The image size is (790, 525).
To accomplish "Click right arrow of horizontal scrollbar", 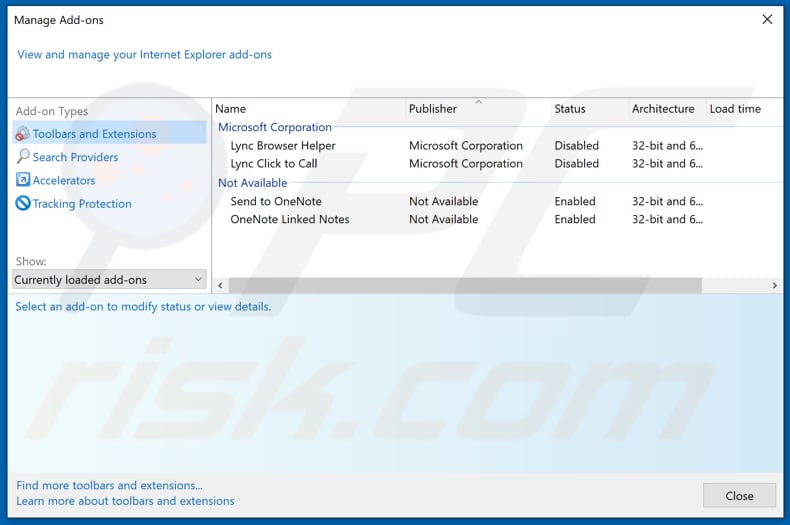I will (x=774, y=285).
